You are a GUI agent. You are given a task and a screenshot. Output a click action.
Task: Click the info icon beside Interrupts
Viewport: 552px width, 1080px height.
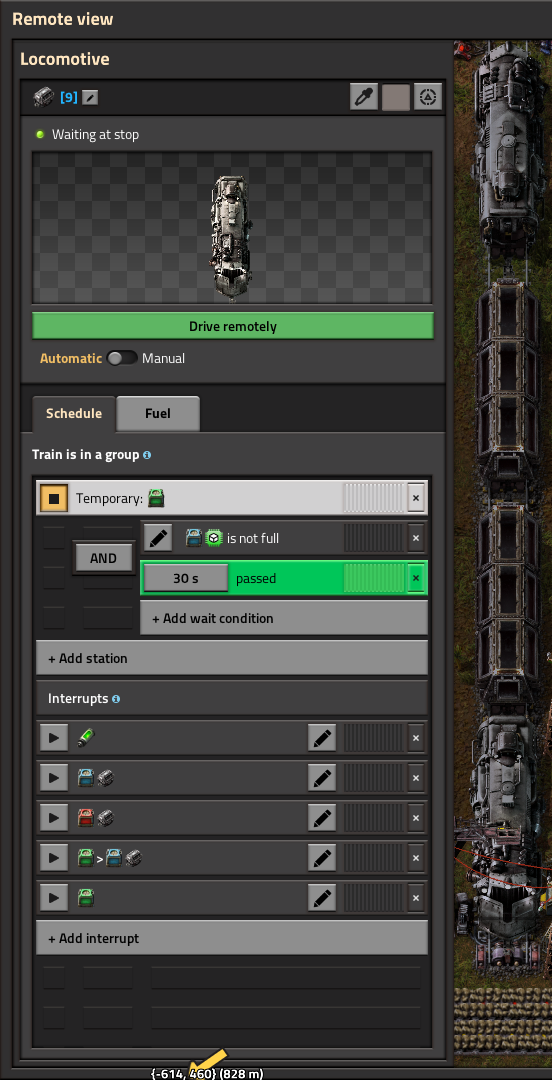click(x=116, y=698)
